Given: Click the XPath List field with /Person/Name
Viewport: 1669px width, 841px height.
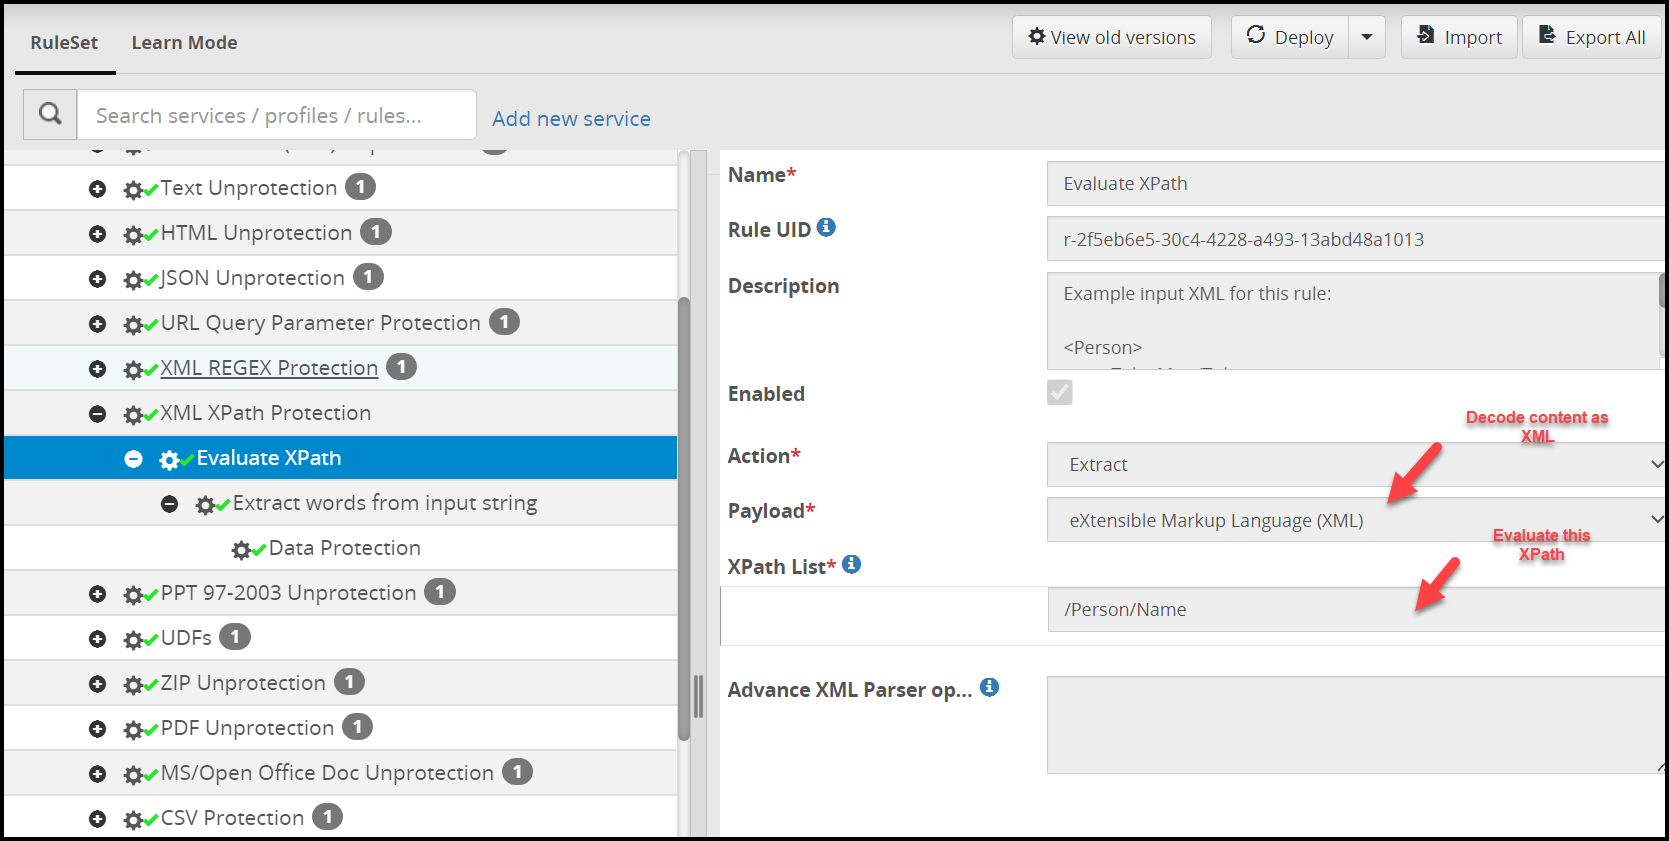Looking at the screenshot, I should point(1355,609).
